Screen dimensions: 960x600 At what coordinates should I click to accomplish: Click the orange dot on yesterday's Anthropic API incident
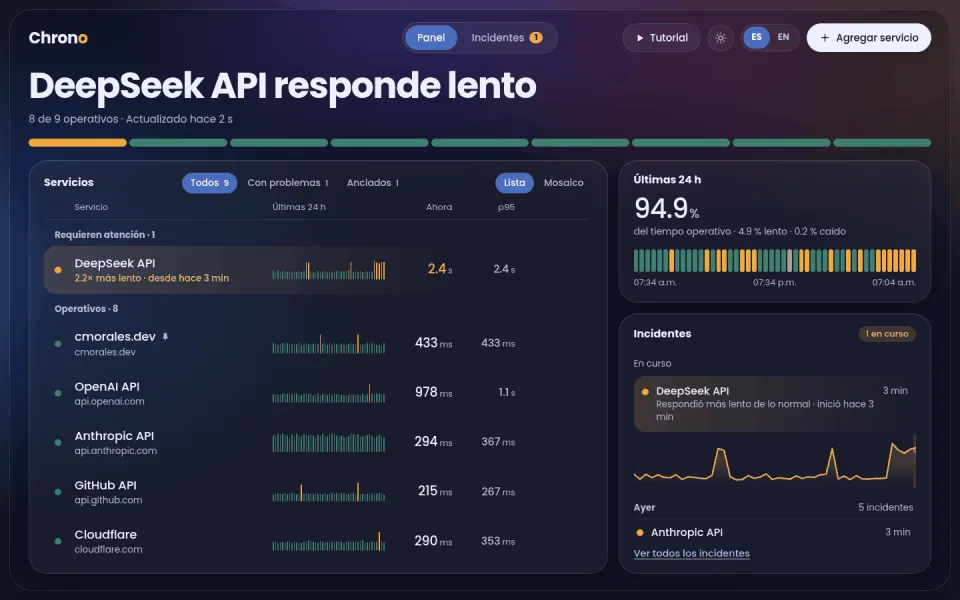pos(640,533)
